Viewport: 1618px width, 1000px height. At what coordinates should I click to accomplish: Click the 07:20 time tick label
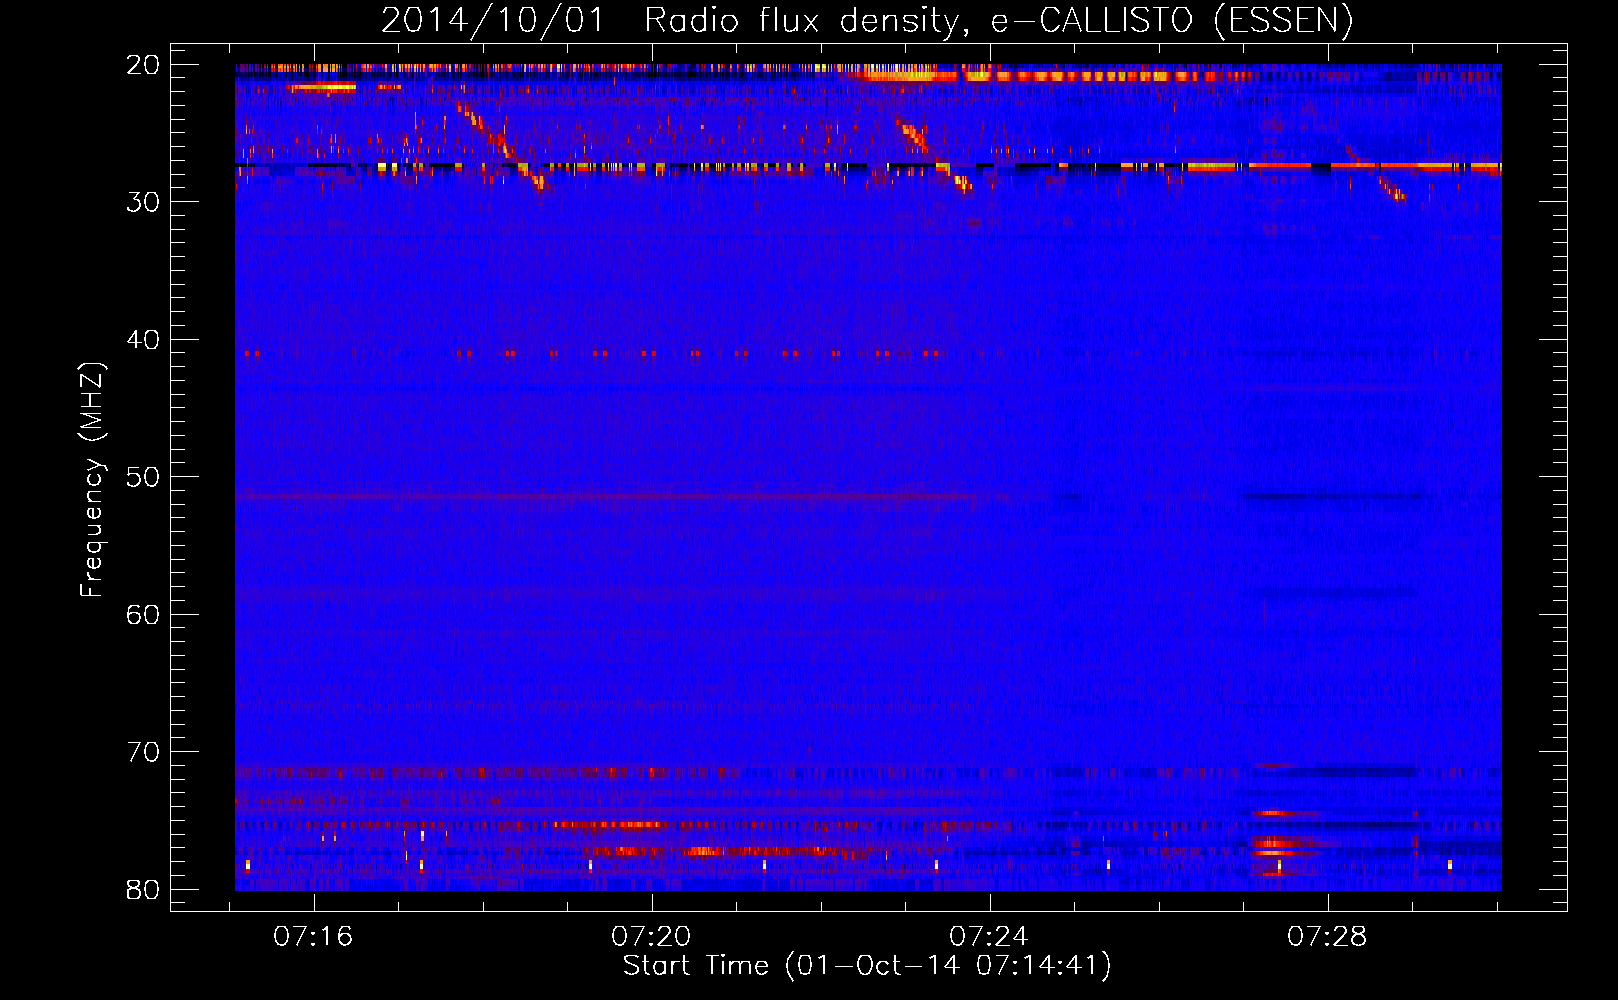click(652, 937)
